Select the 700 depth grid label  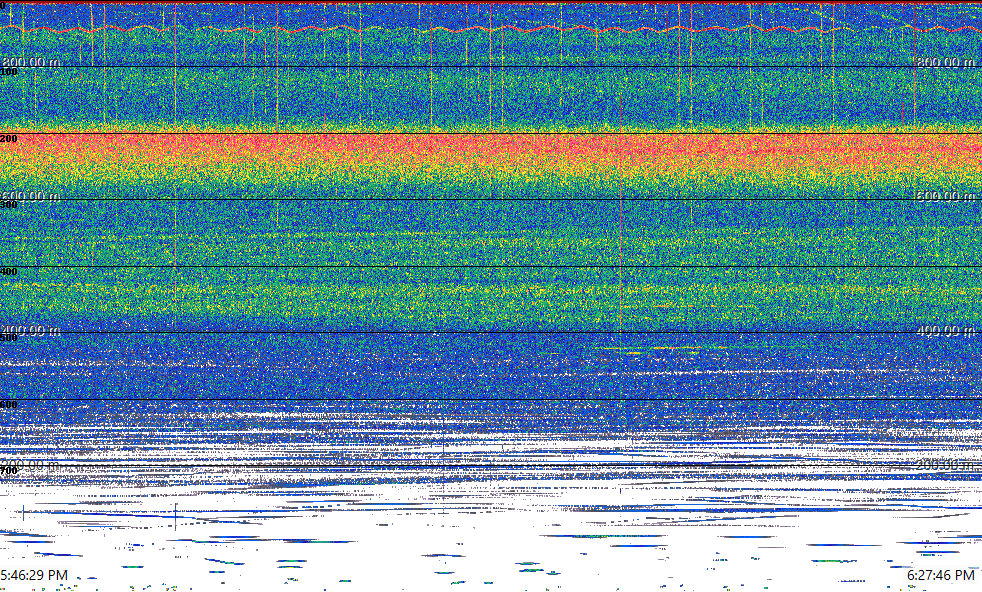point(9,470)
